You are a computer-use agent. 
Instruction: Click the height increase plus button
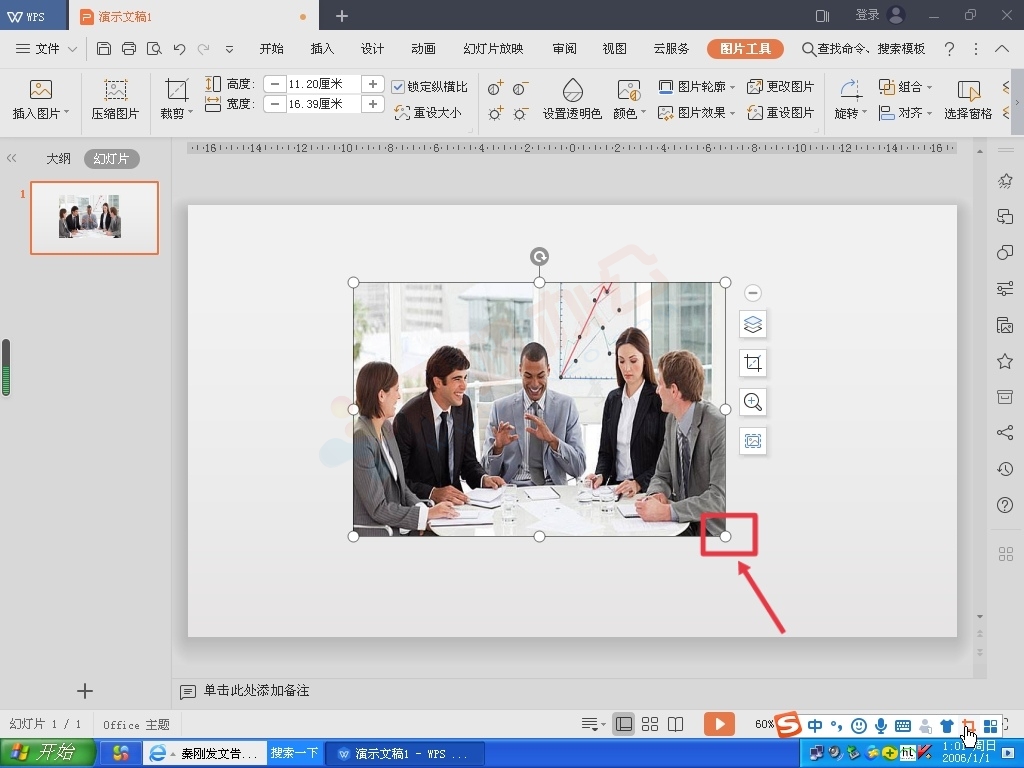pos(372,84)
